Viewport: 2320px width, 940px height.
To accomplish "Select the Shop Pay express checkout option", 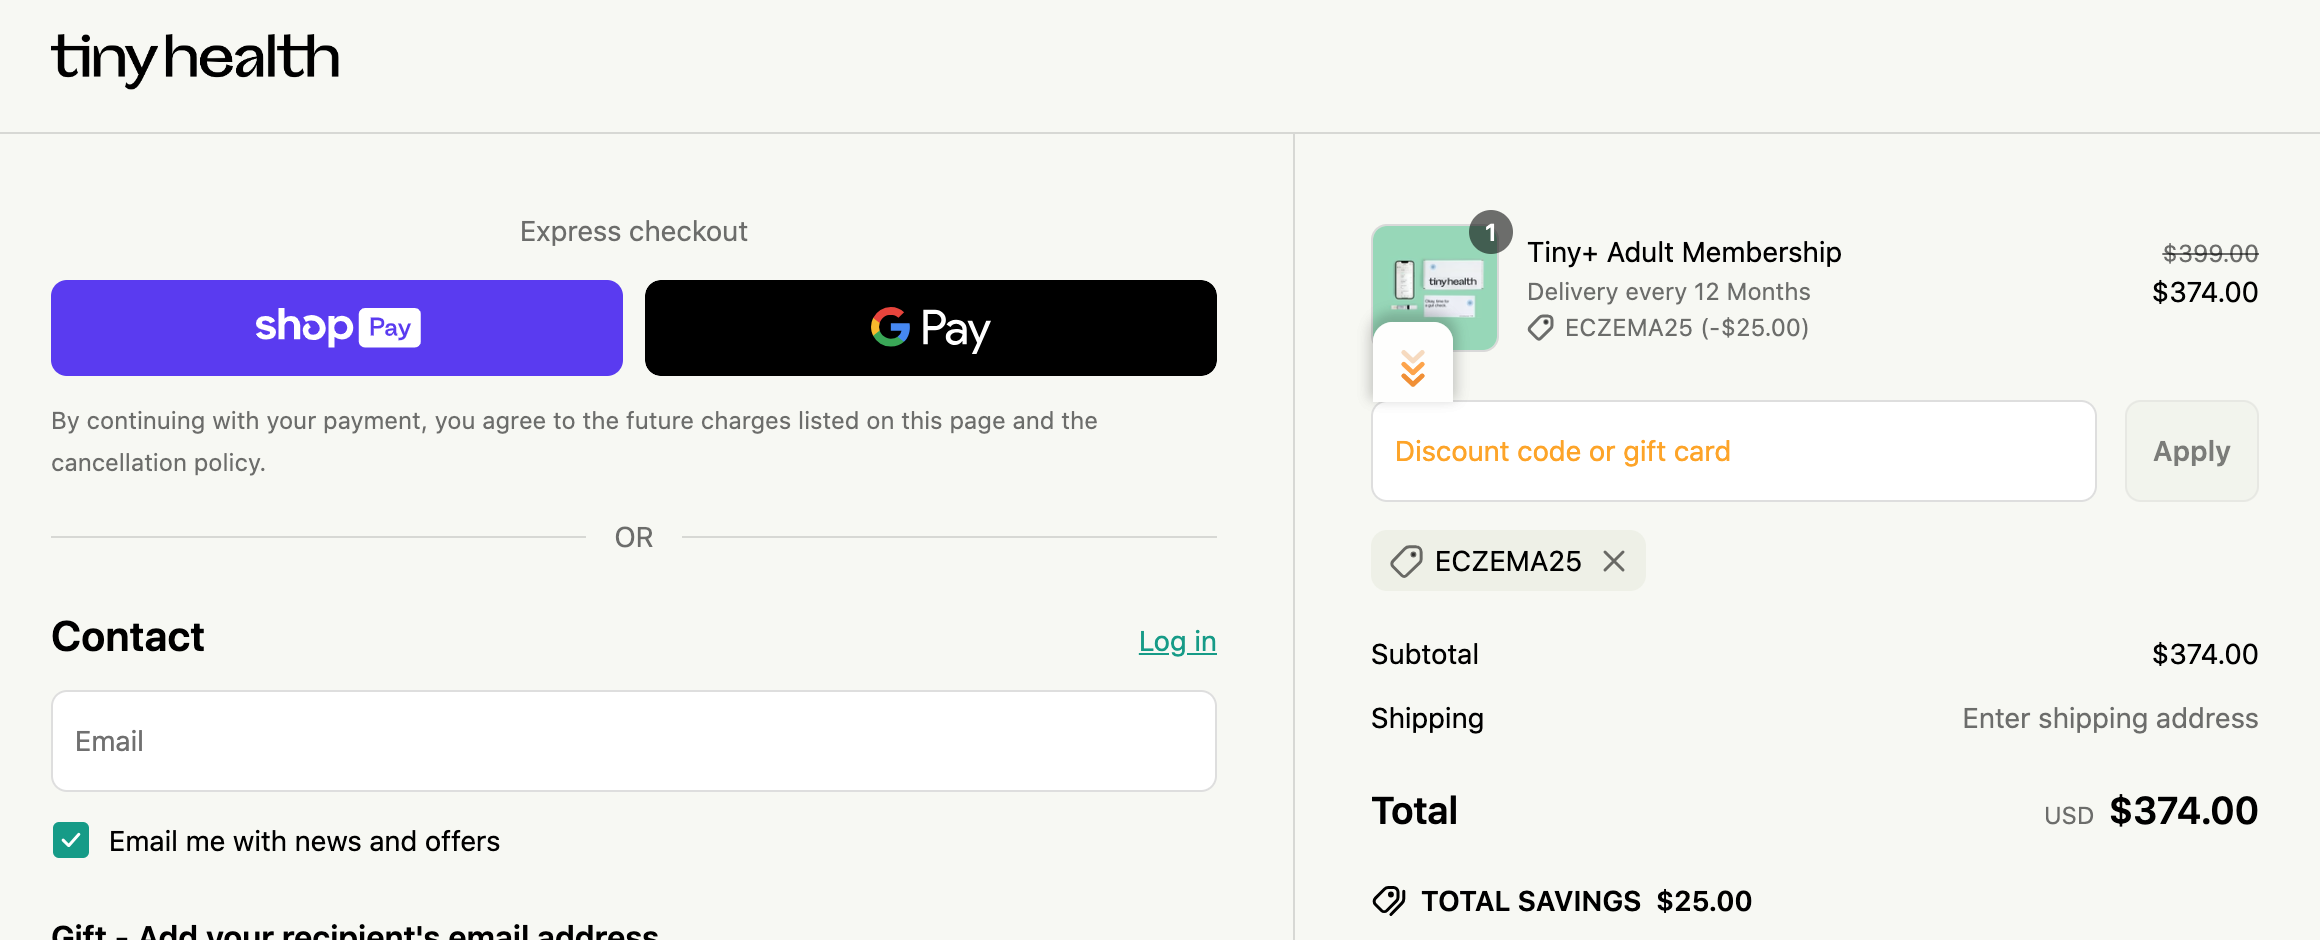I will 335,327.
